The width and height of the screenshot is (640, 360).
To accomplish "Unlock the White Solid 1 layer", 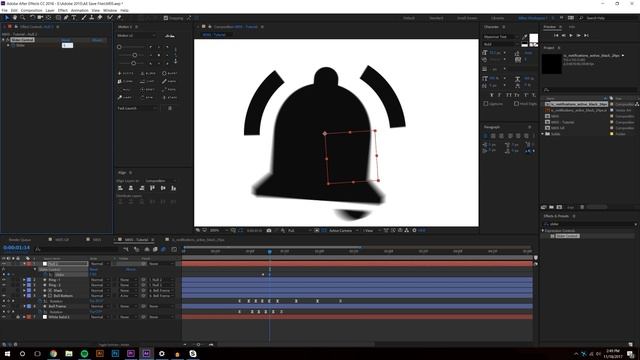I will [18, 317].
